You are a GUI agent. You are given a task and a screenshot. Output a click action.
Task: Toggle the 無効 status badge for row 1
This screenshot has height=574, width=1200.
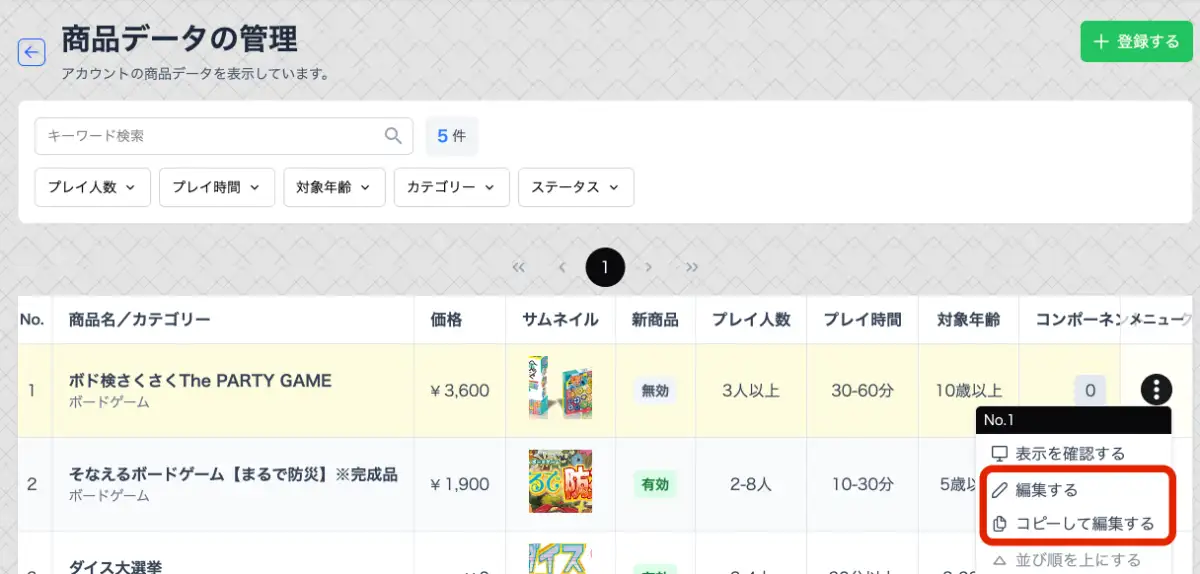coord(655,391)
